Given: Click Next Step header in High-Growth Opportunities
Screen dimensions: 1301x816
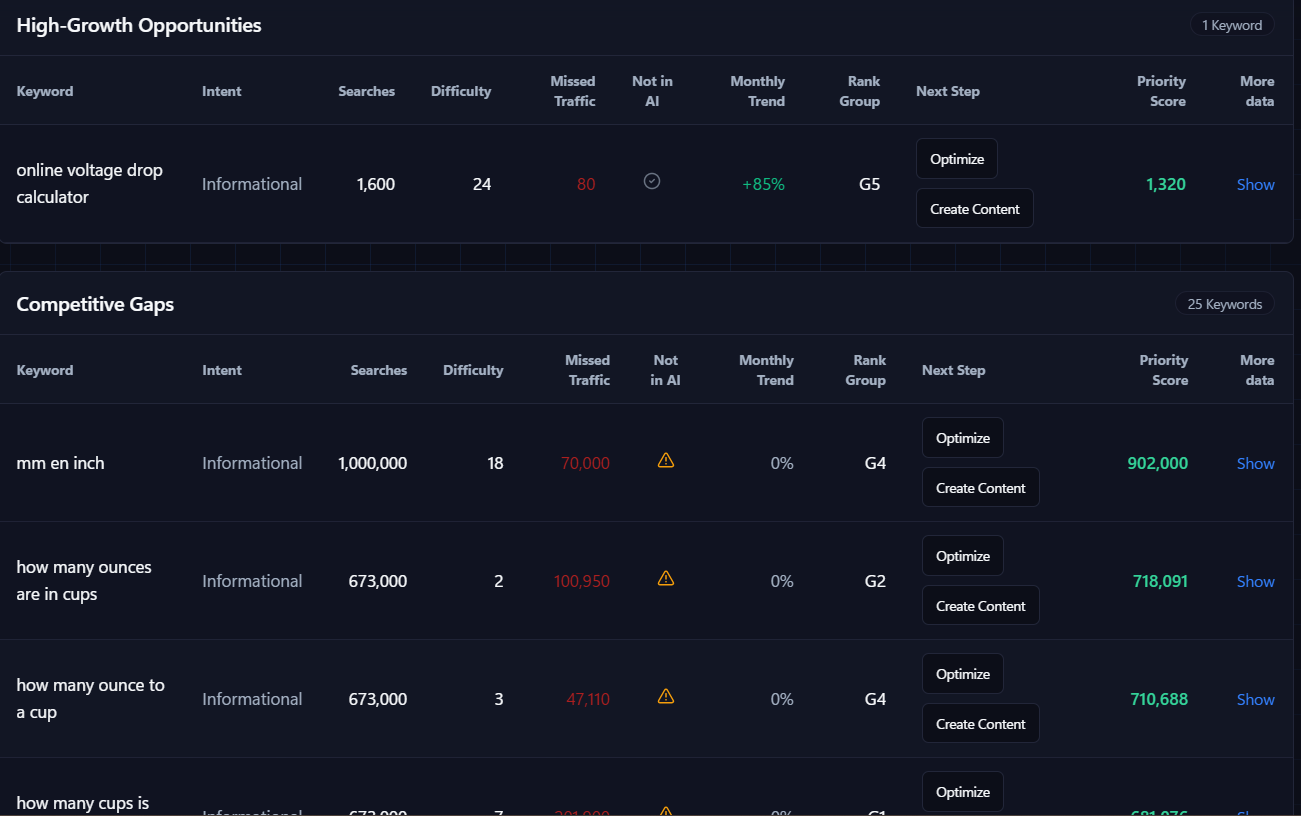Looking at the screenshot, I should pos(948,91).
